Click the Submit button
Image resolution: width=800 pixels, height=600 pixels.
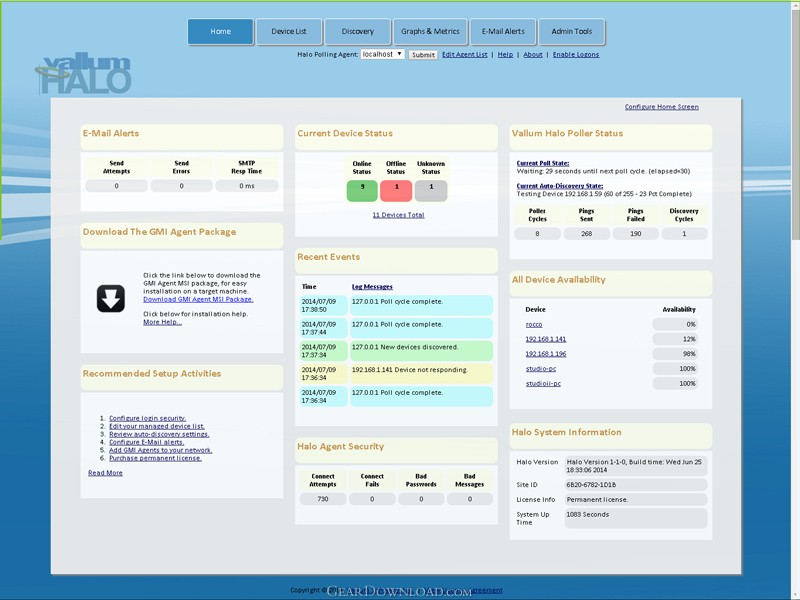tap(423, 55)
